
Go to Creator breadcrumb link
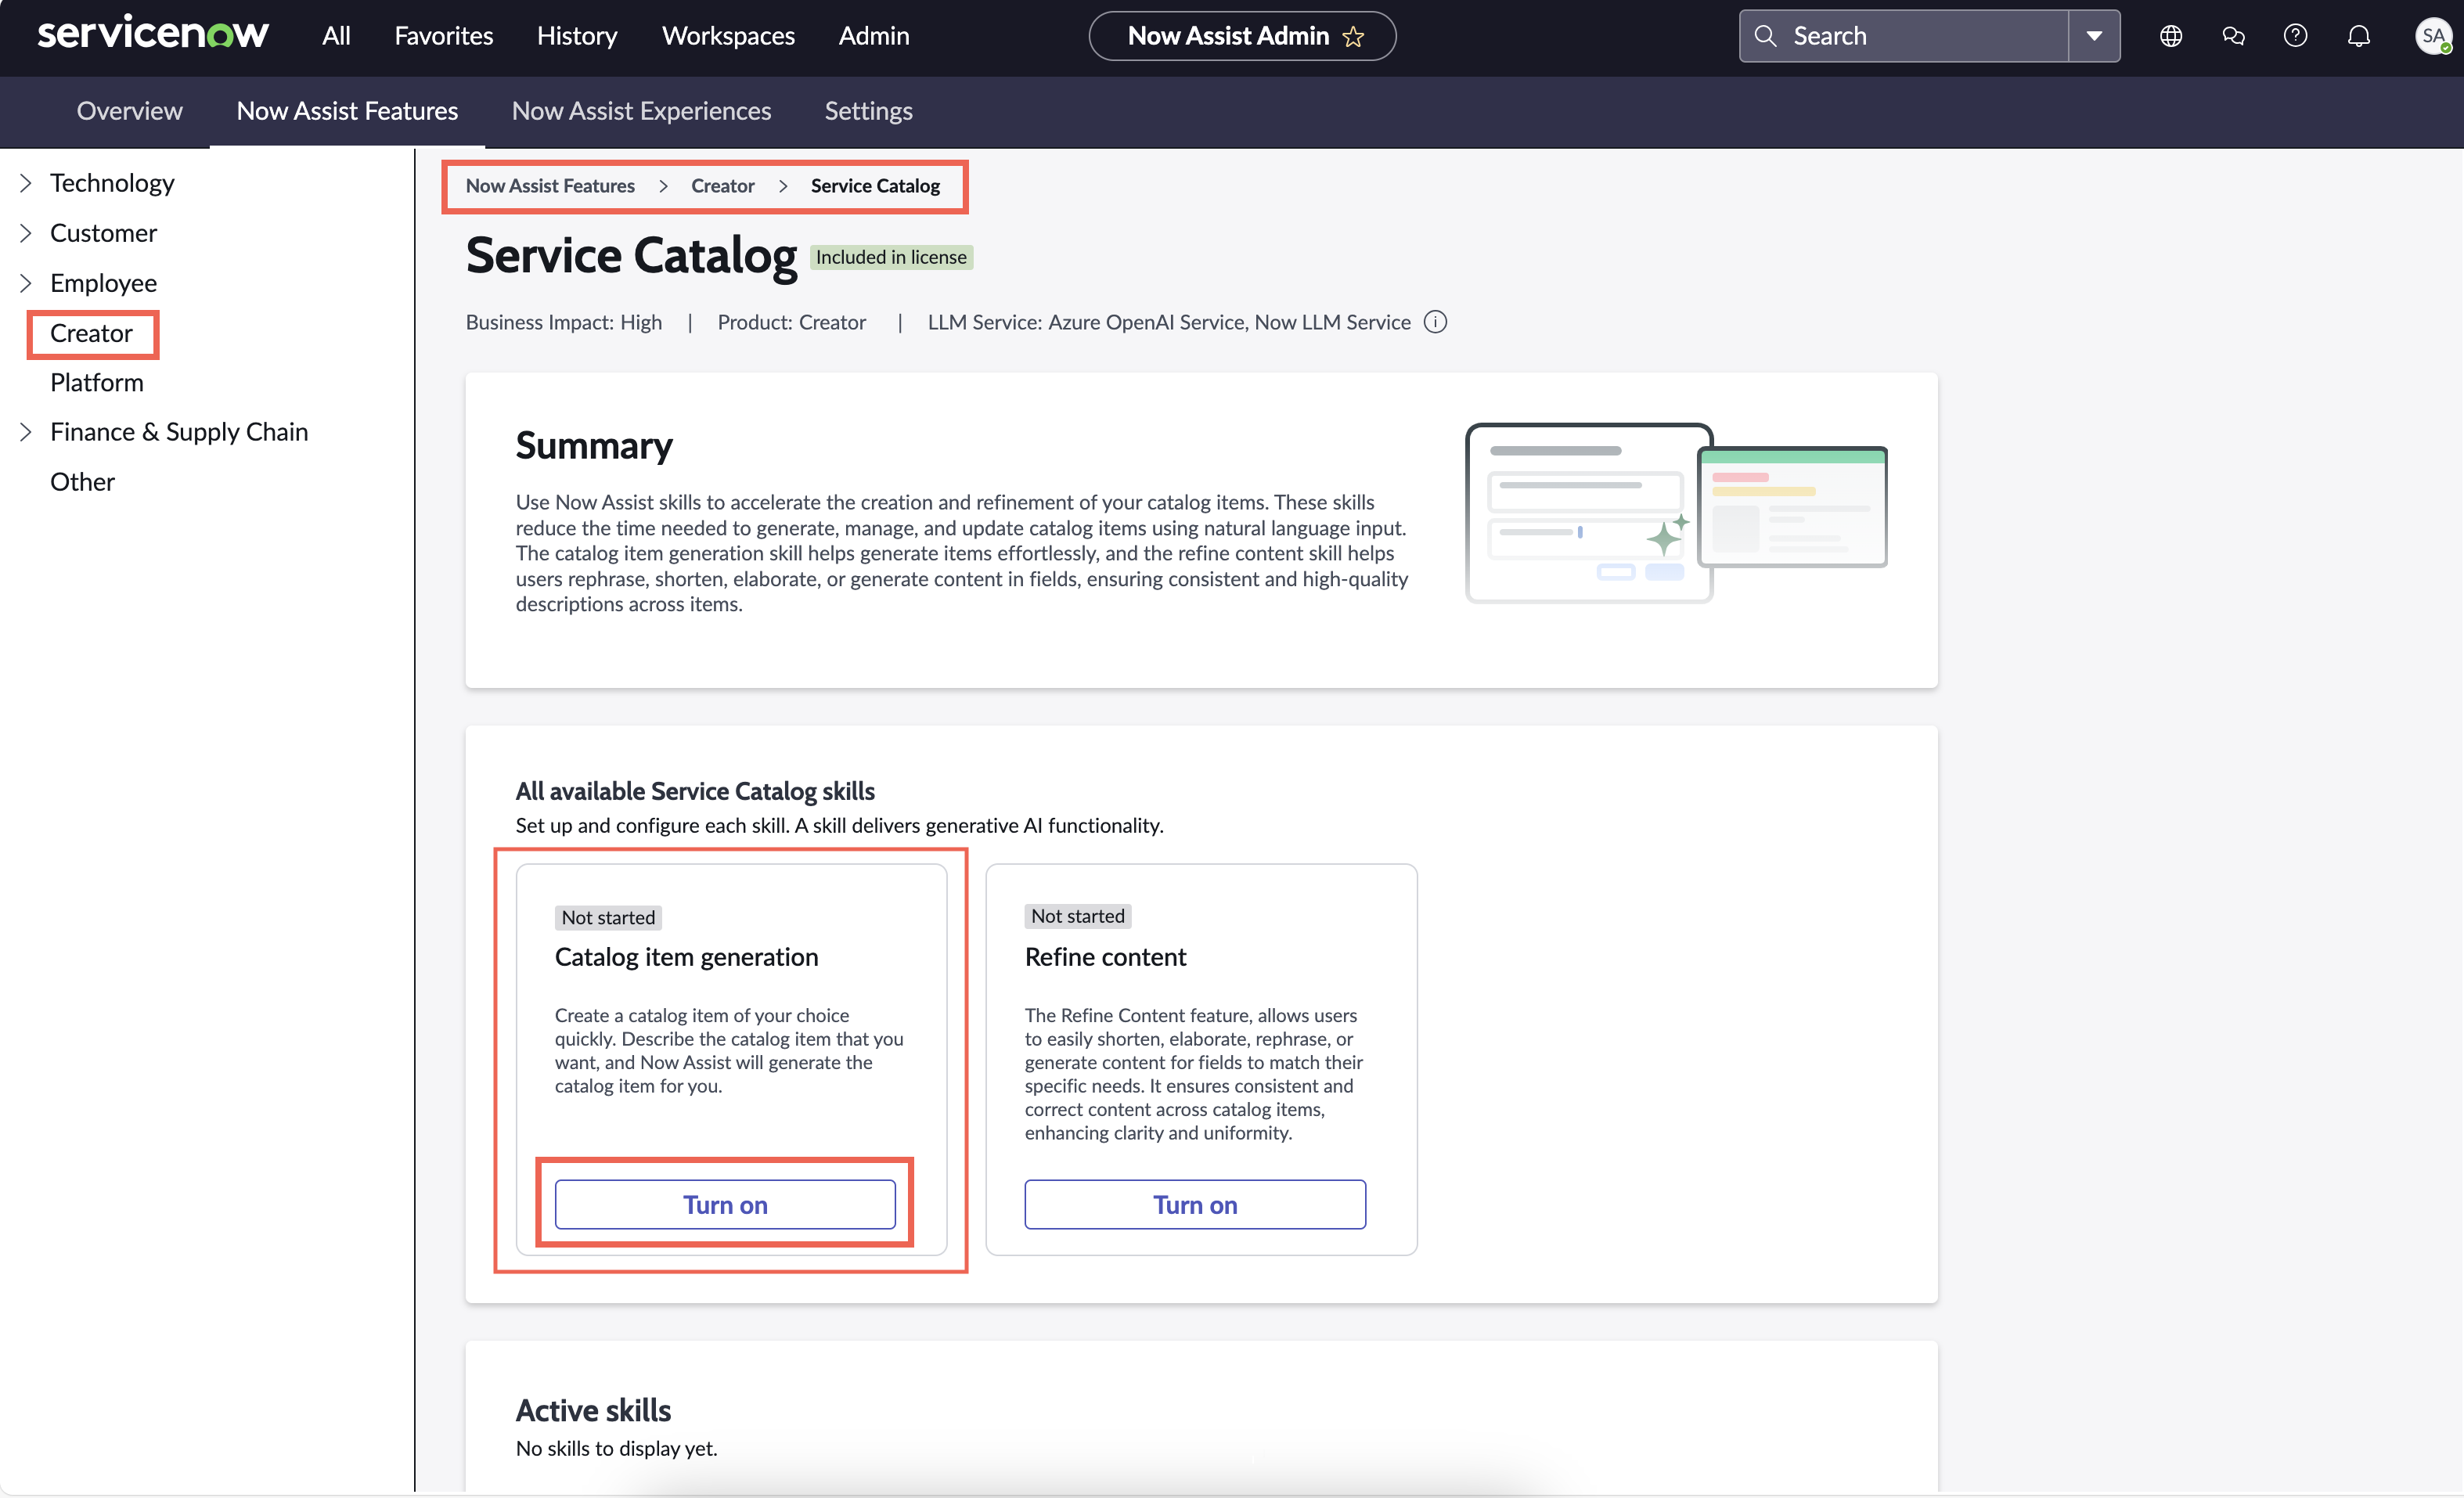tap(722, 186)
